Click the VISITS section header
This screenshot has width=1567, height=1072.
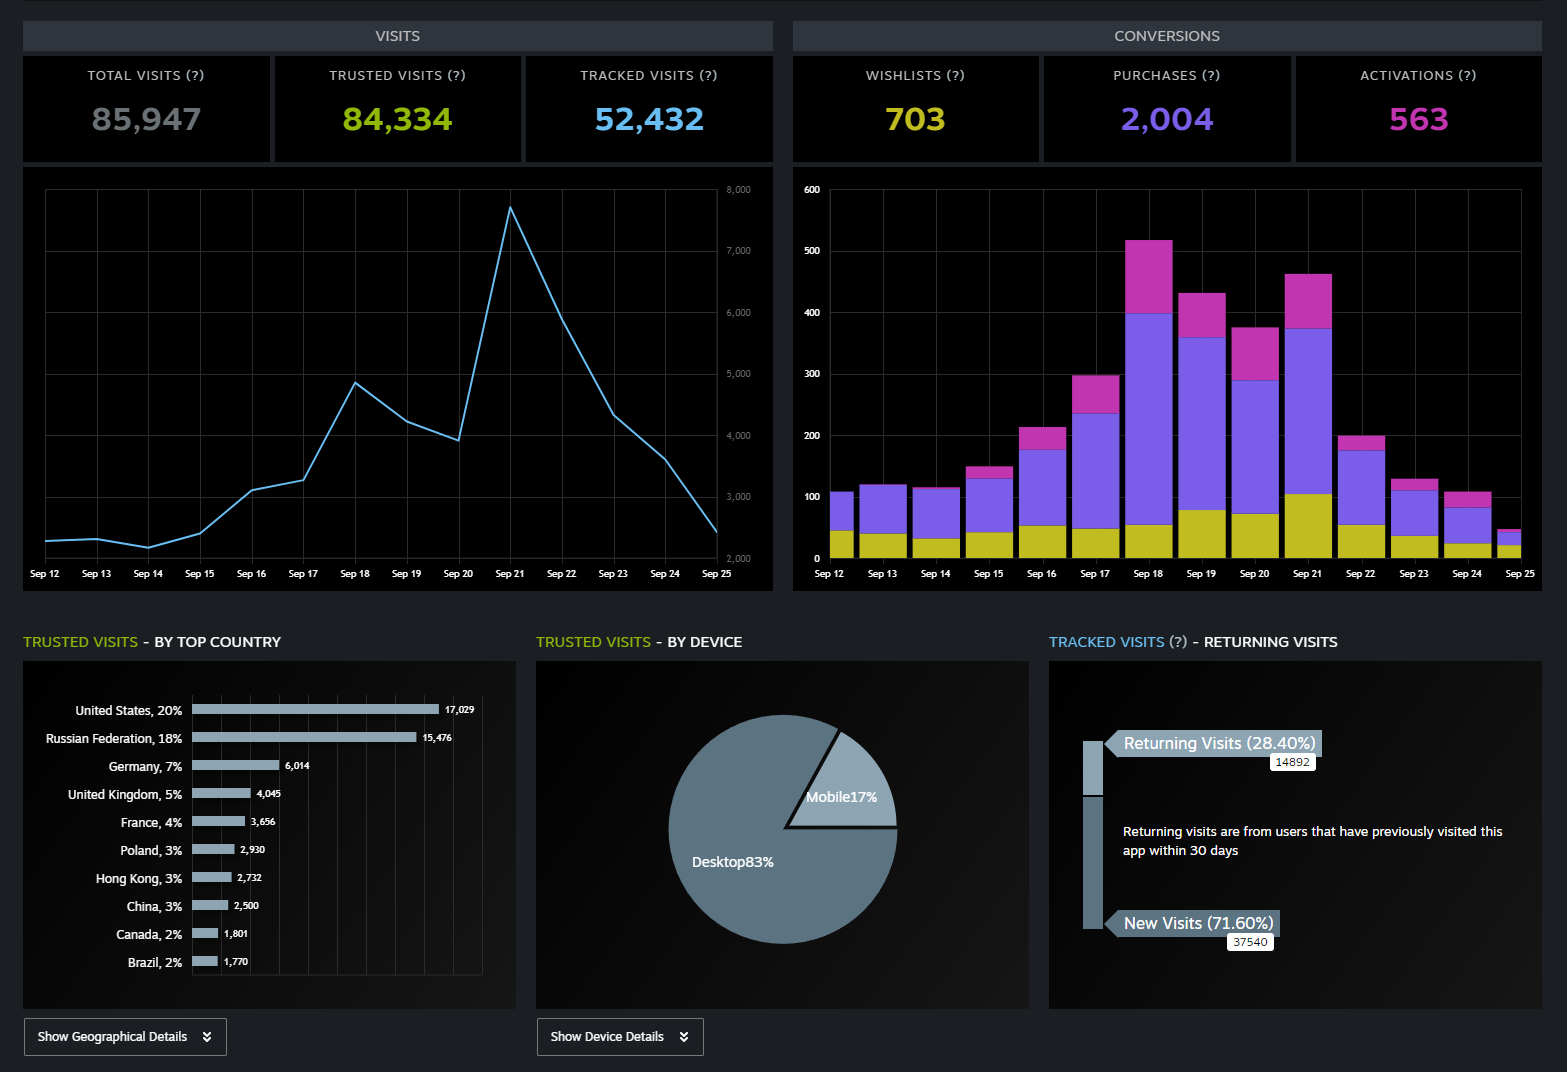pos(398,36)
